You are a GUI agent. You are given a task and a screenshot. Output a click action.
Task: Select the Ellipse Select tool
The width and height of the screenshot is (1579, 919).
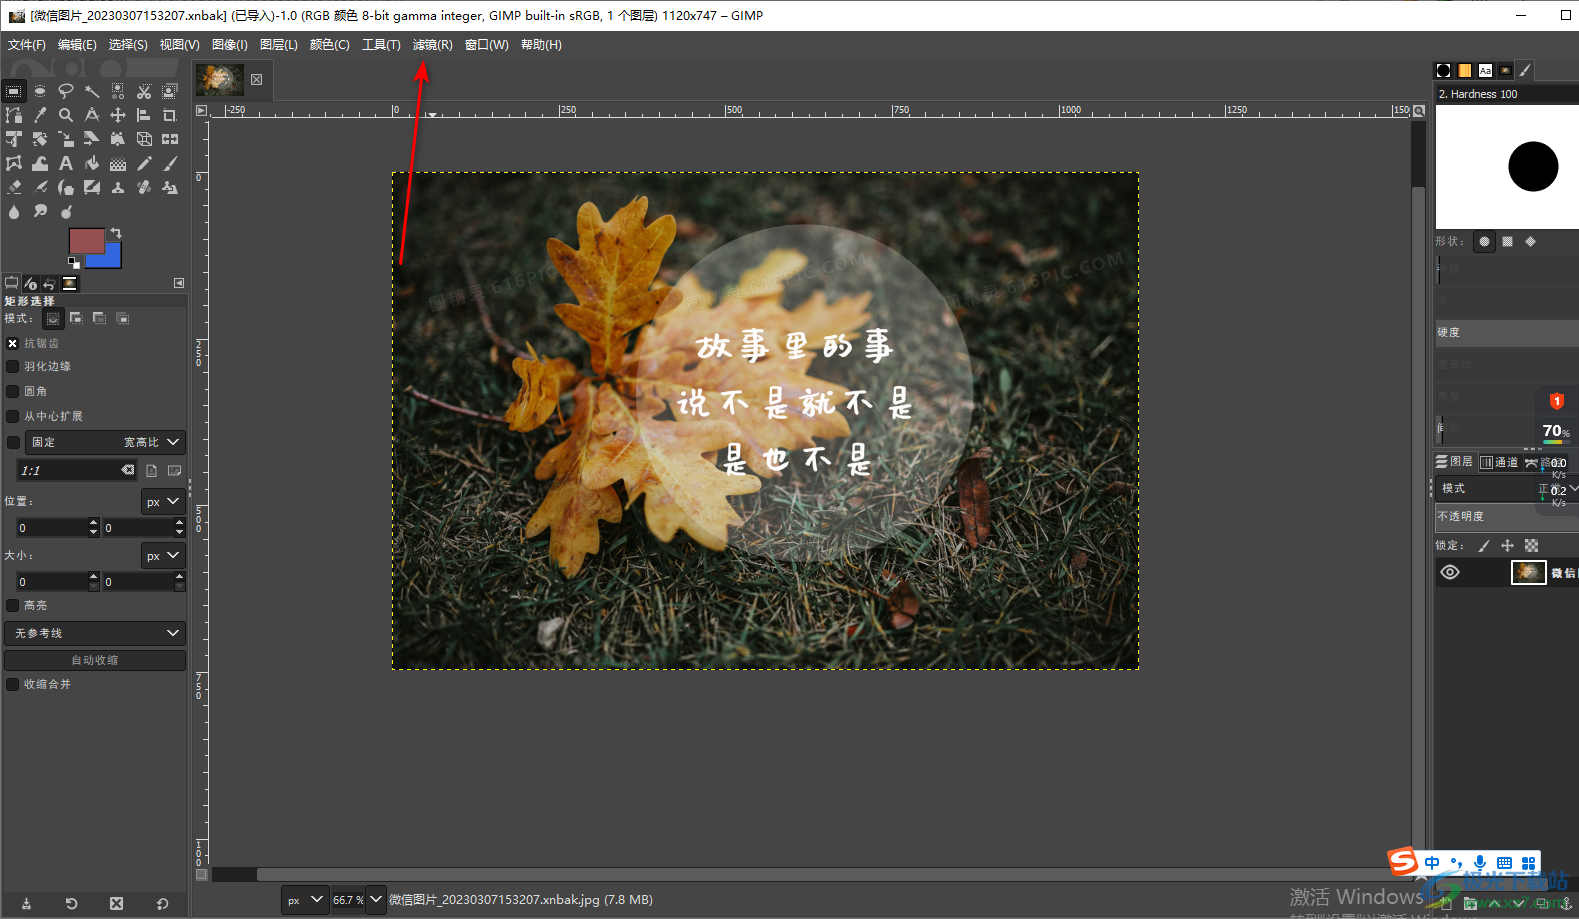click(x=40, y=91)
